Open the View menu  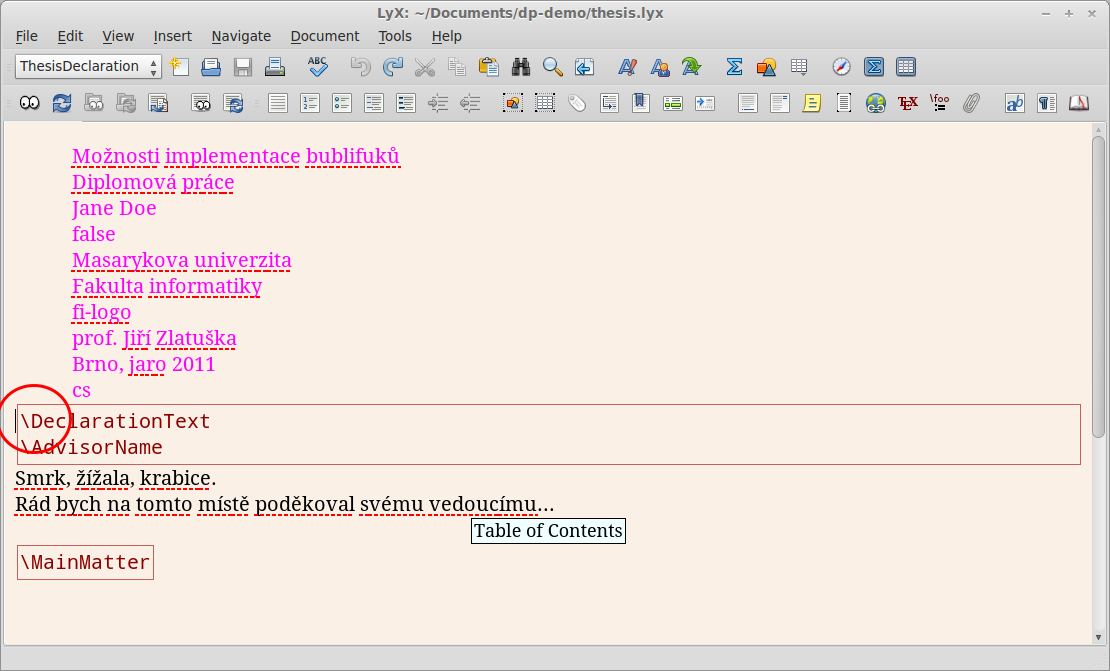118,36
